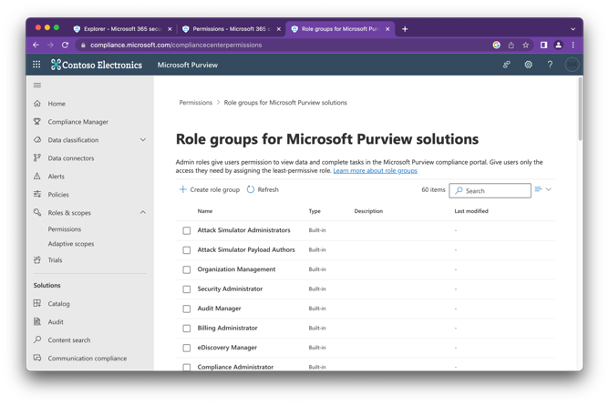This screenshot has height=406, width=610.
Task: Click the Alerts triangle icon
Action: pyautogui.click(x=37, y=176)
